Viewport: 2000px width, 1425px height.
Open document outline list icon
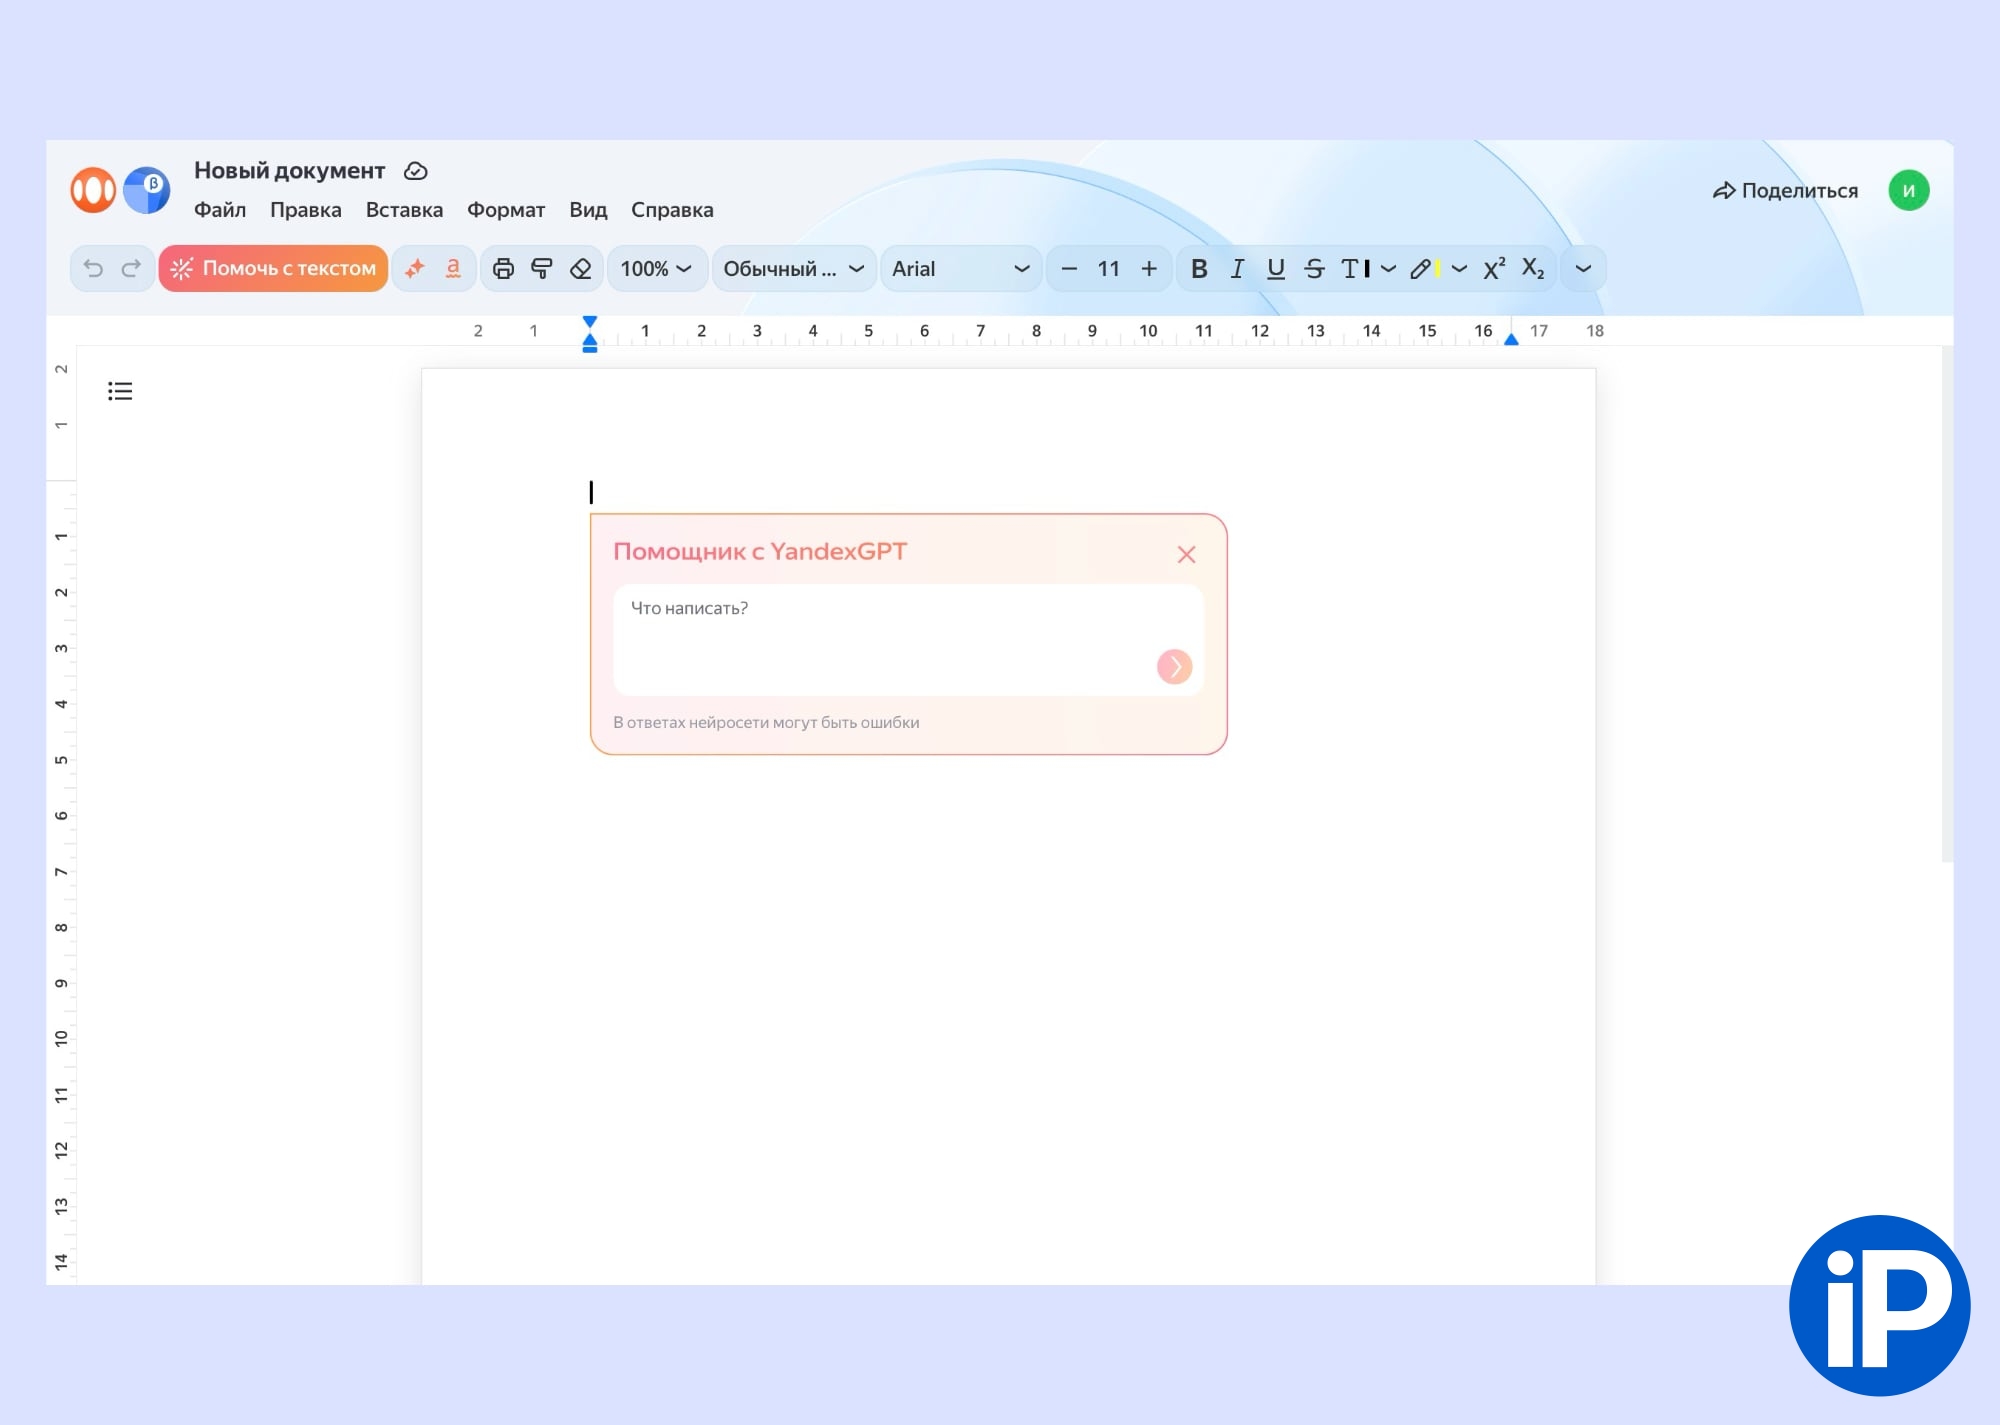point(120,391)
